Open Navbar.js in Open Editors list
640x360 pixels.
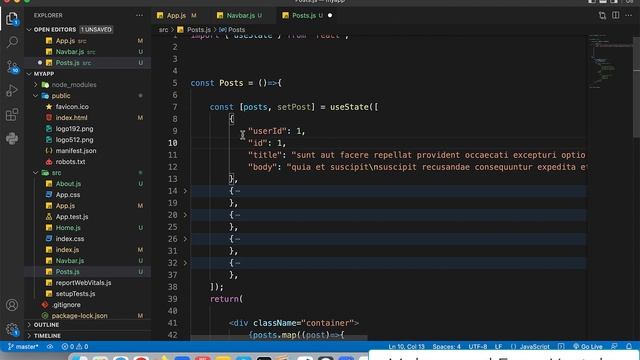point(87,52)
